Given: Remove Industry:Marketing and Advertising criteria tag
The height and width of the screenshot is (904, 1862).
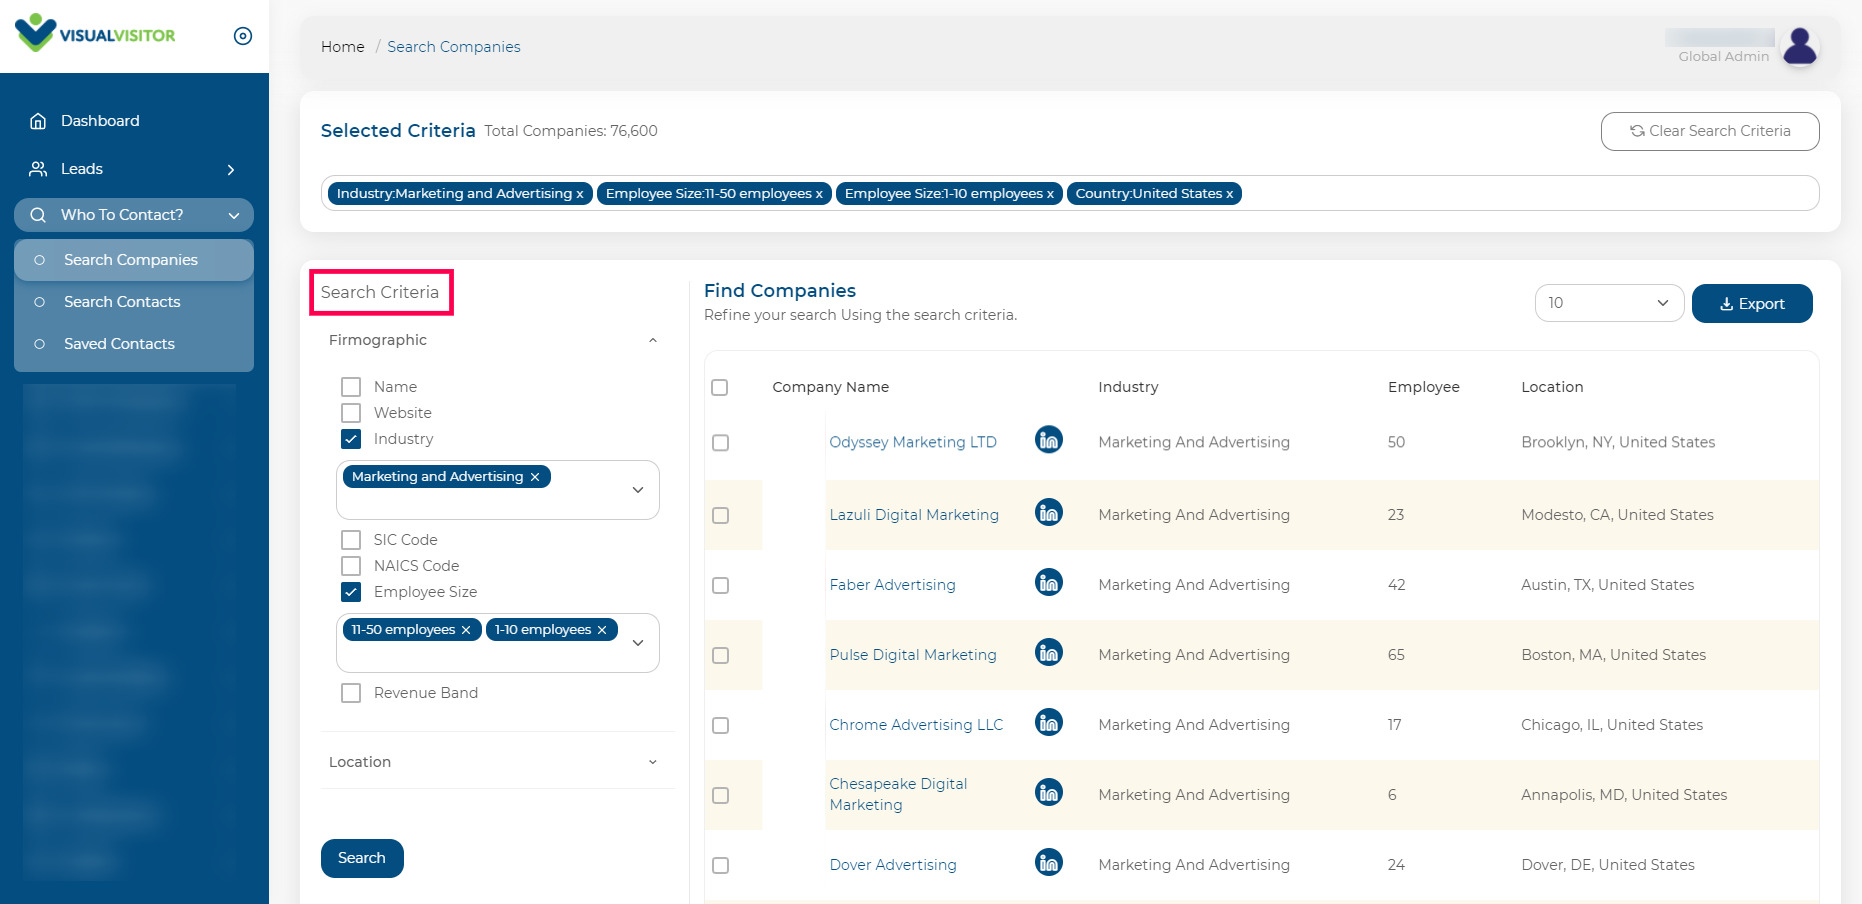Looking at the screenshot, I should point(580,194).
